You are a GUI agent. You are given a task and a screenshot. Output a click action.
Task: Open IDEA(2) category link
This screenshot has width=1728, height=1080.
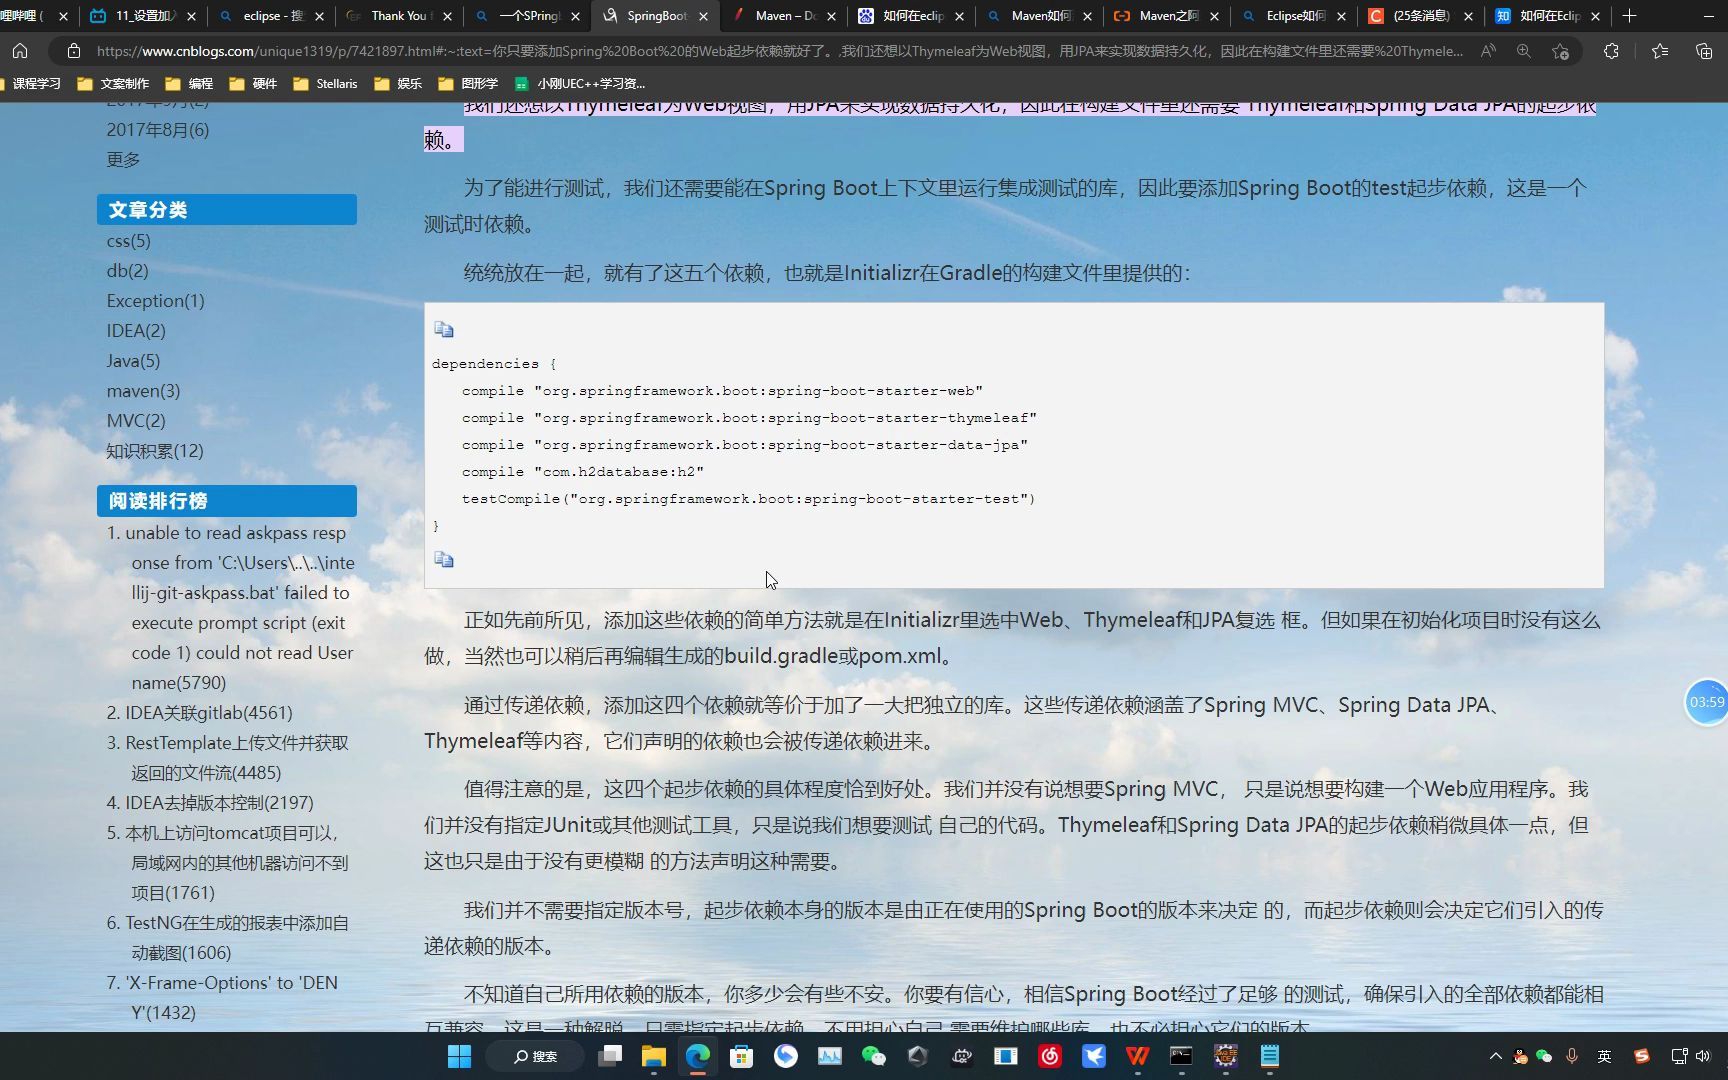(136, 331)
